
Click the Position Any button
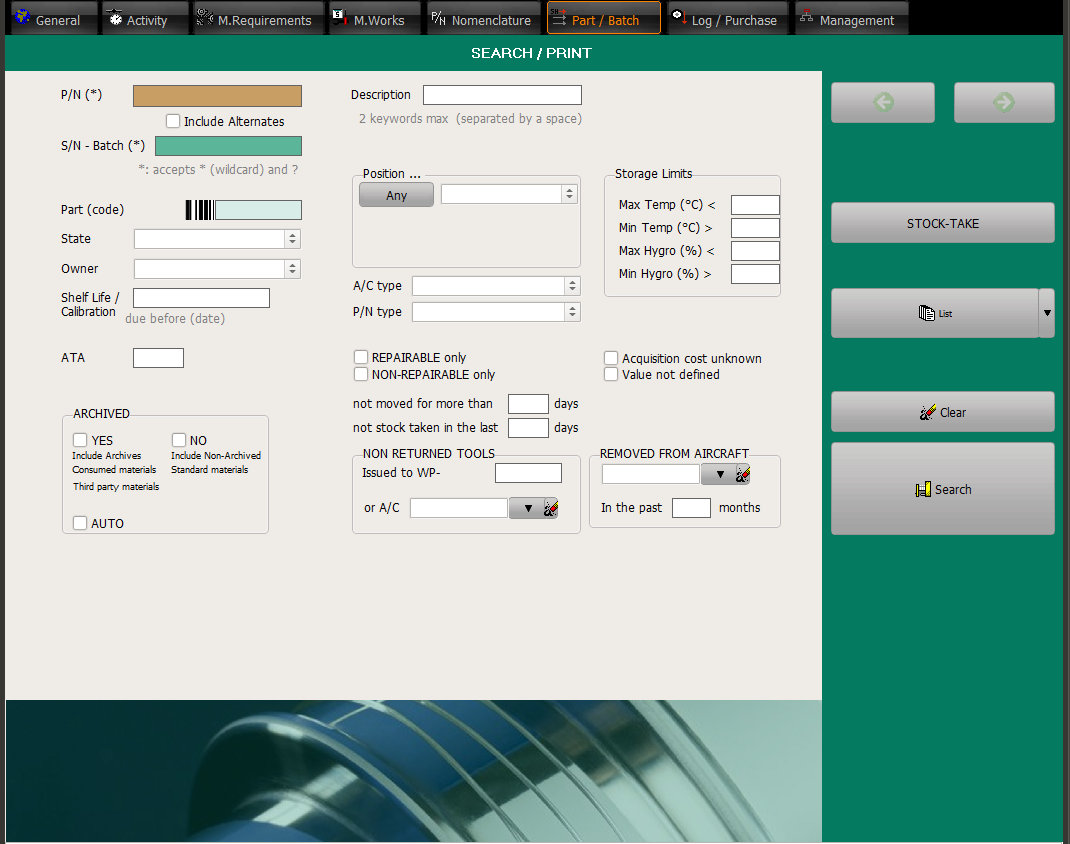pos(396,195)
